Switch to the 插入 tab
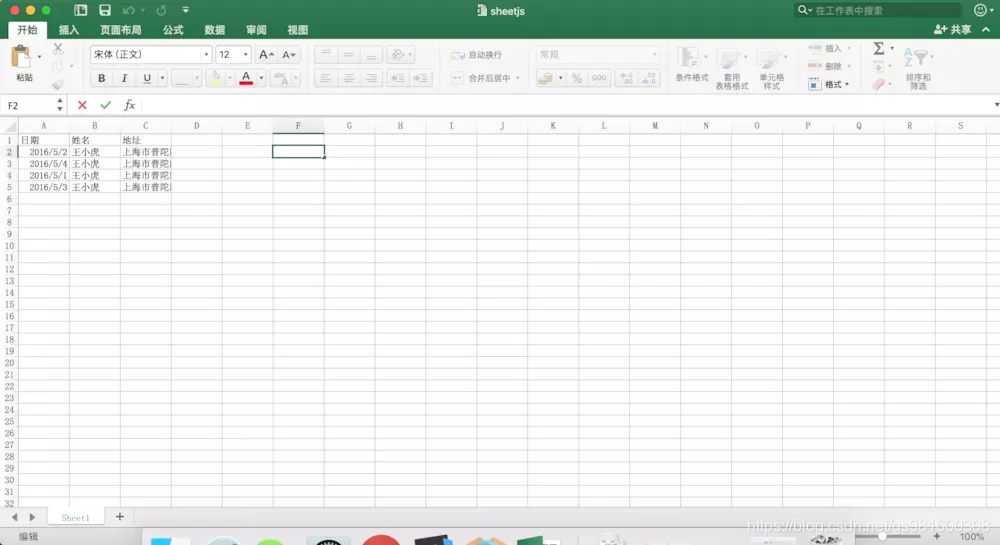This screenshot has width=1000, height=545. [69, 30]
